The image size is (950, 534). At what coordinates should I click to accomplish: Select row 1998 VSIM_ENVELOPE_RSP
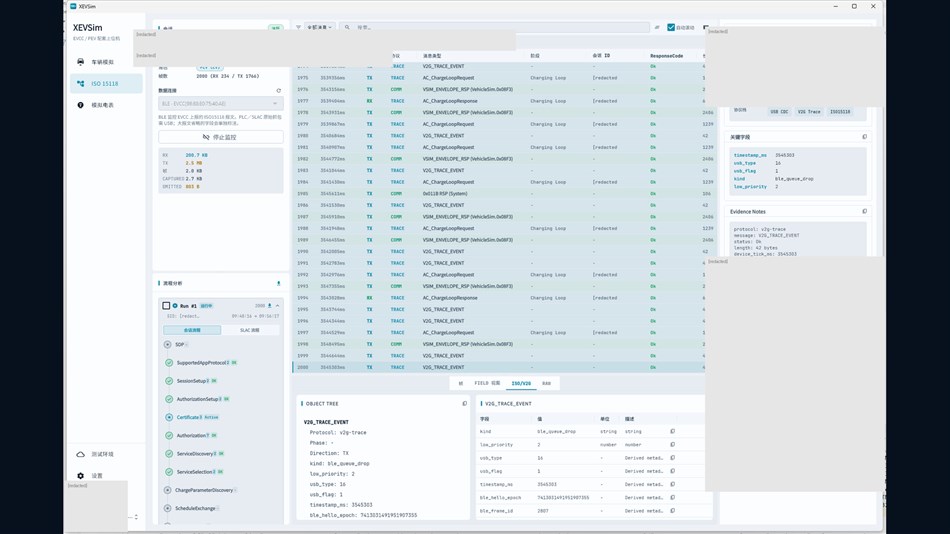tap(499, 344)
